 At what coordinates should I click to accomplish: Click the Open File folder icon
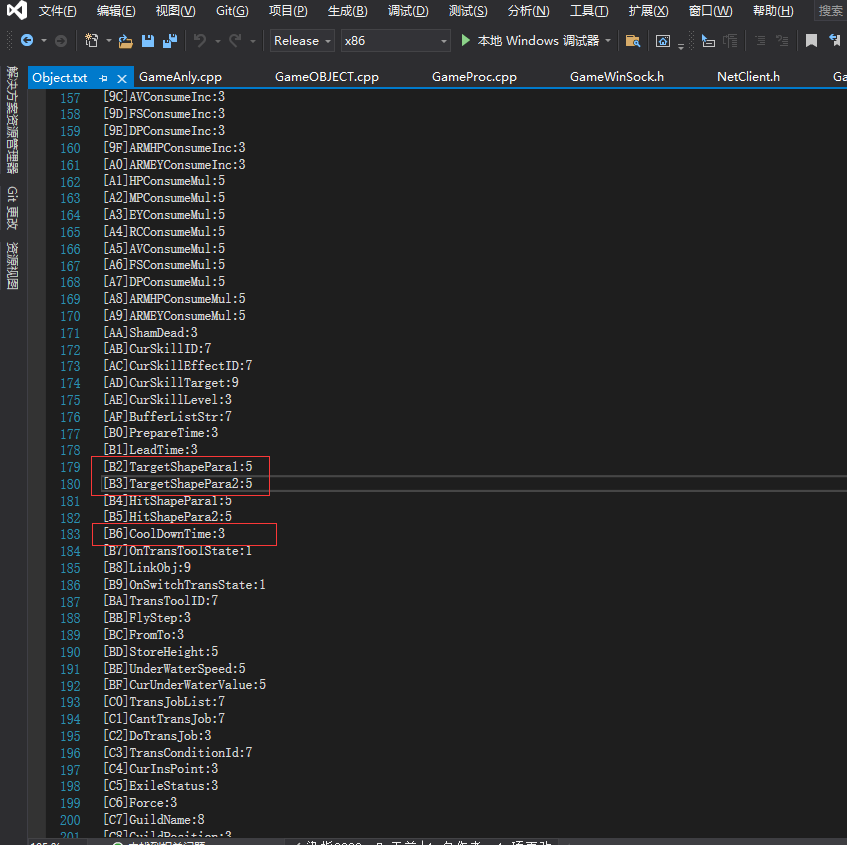125,41
